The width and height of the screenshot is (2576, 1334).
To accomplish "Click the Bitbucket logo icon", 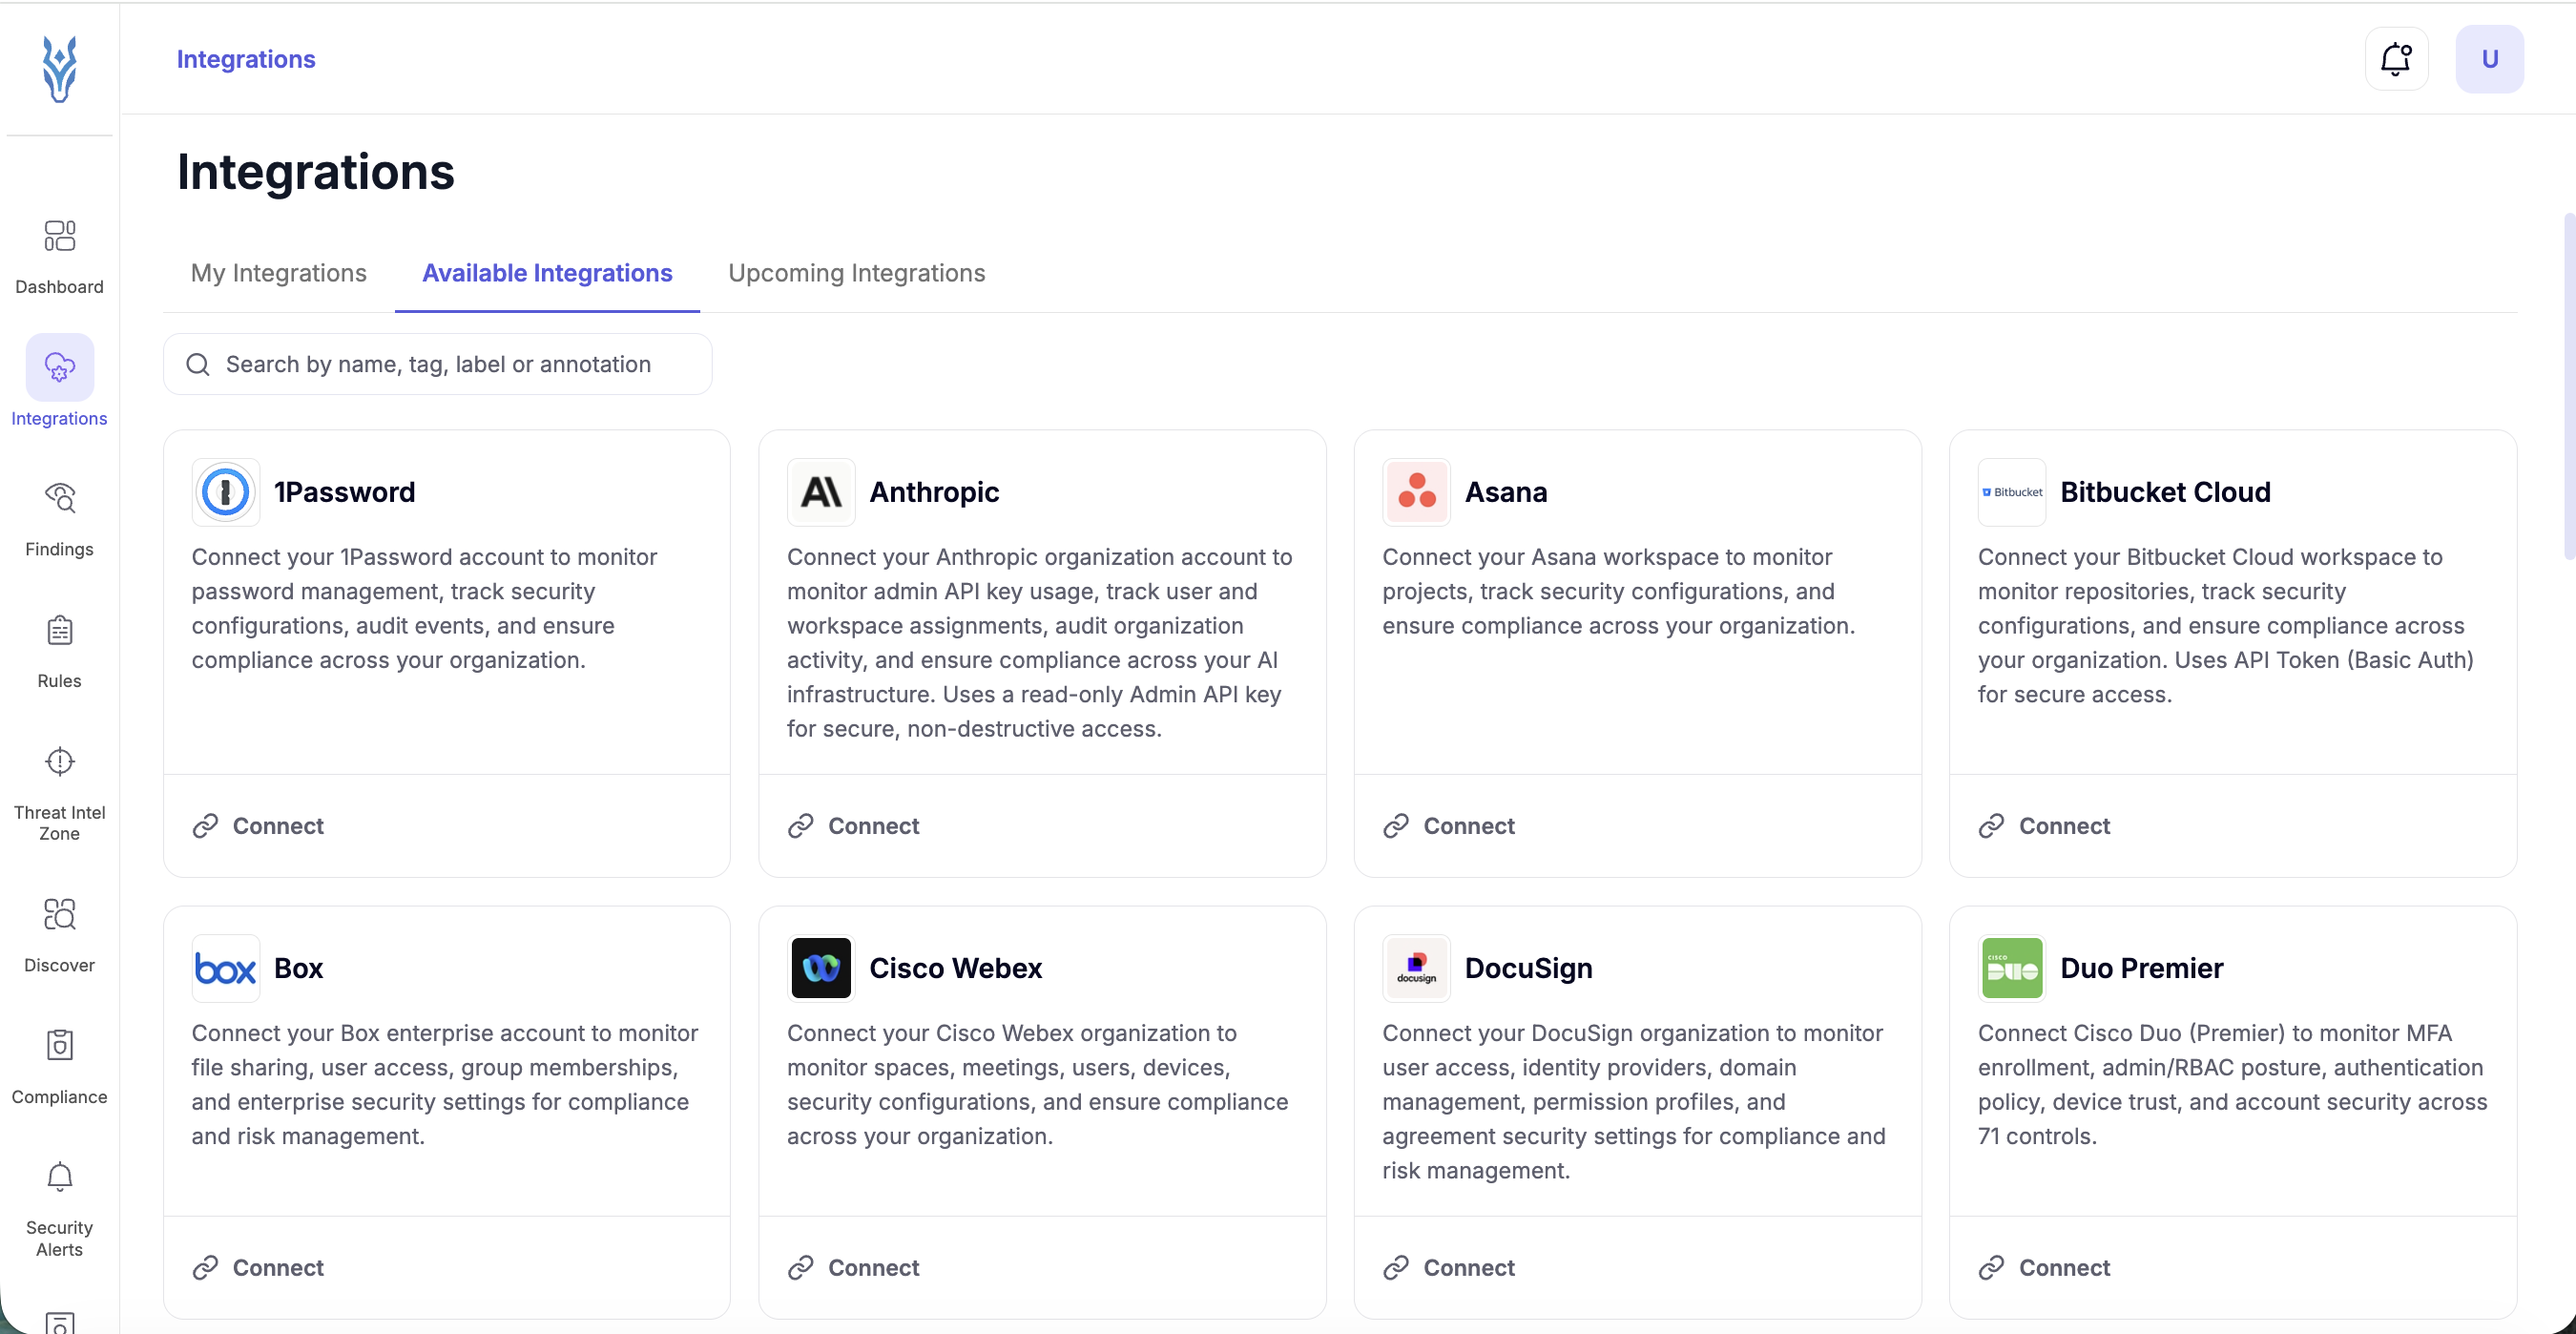I will pos(2012,492).
